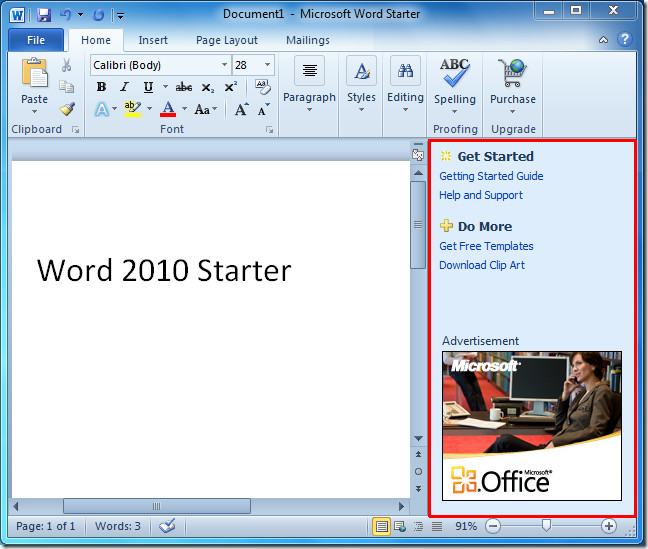Apply yellow text highlight color
This screenshot has width=648, height=549.
pyautogui.click(x=133, y=109)
